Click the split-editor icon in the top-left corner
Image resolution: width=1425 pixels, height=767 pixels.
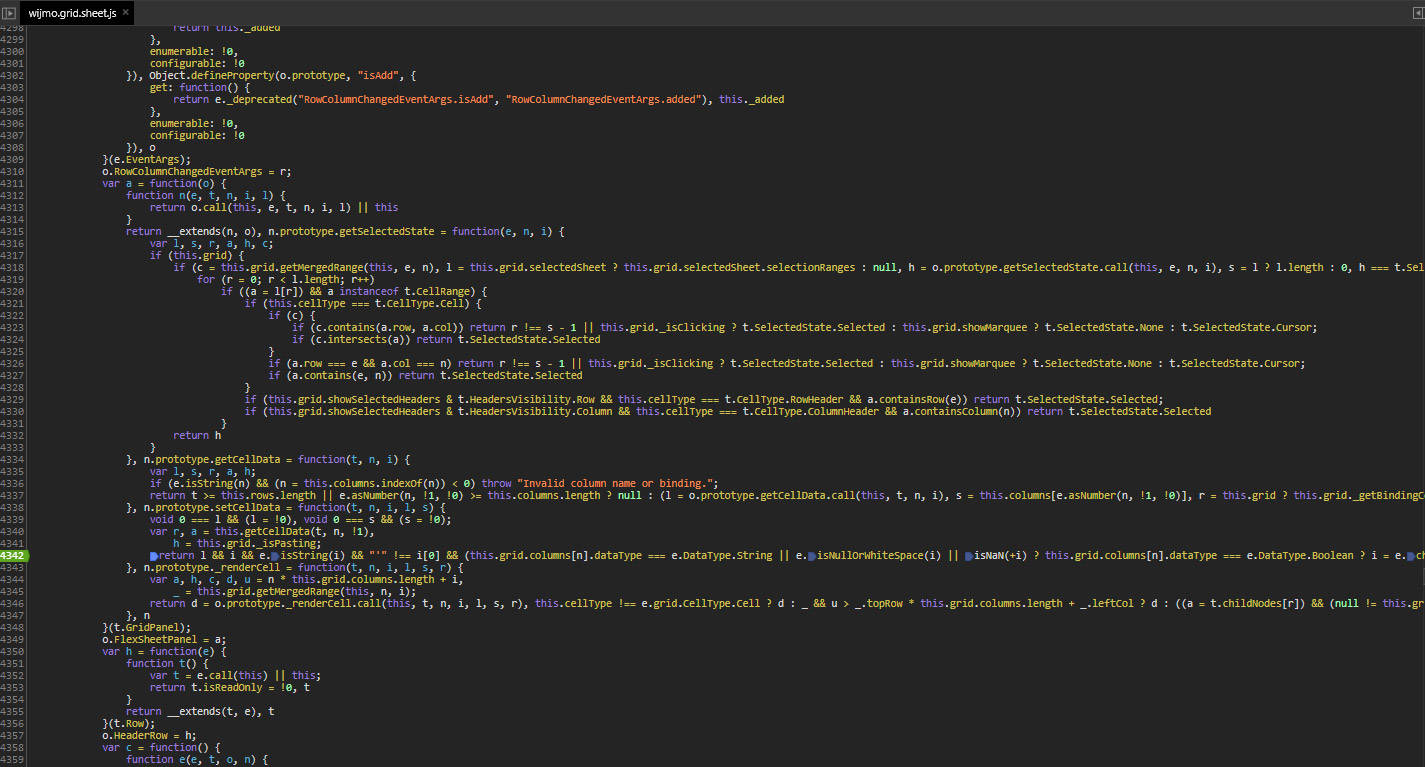[x=9, y=13]
